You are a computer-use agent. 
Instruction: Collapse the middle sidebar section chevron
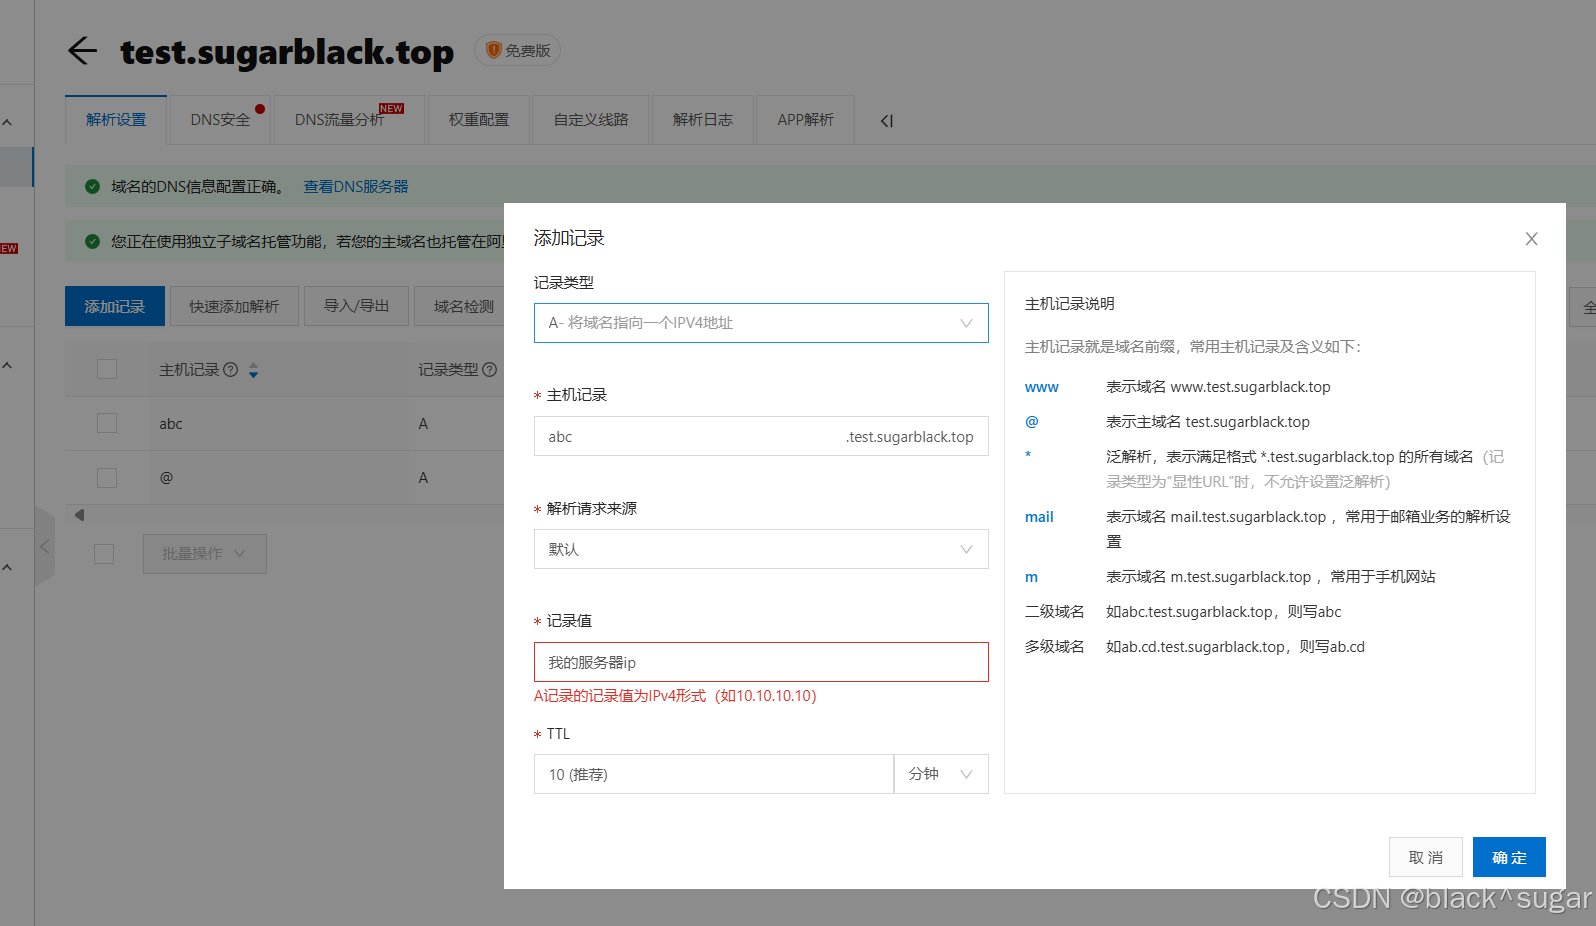point(7,365)
